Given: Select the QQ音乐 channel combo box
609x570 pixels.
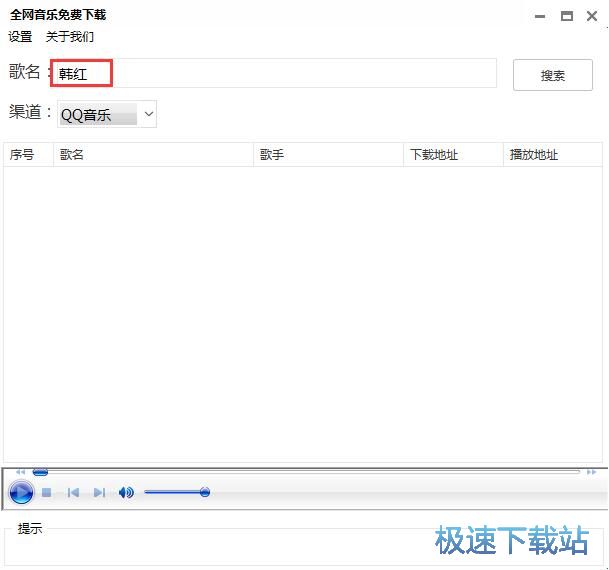Looking at the screenshot, I should 107,114.
